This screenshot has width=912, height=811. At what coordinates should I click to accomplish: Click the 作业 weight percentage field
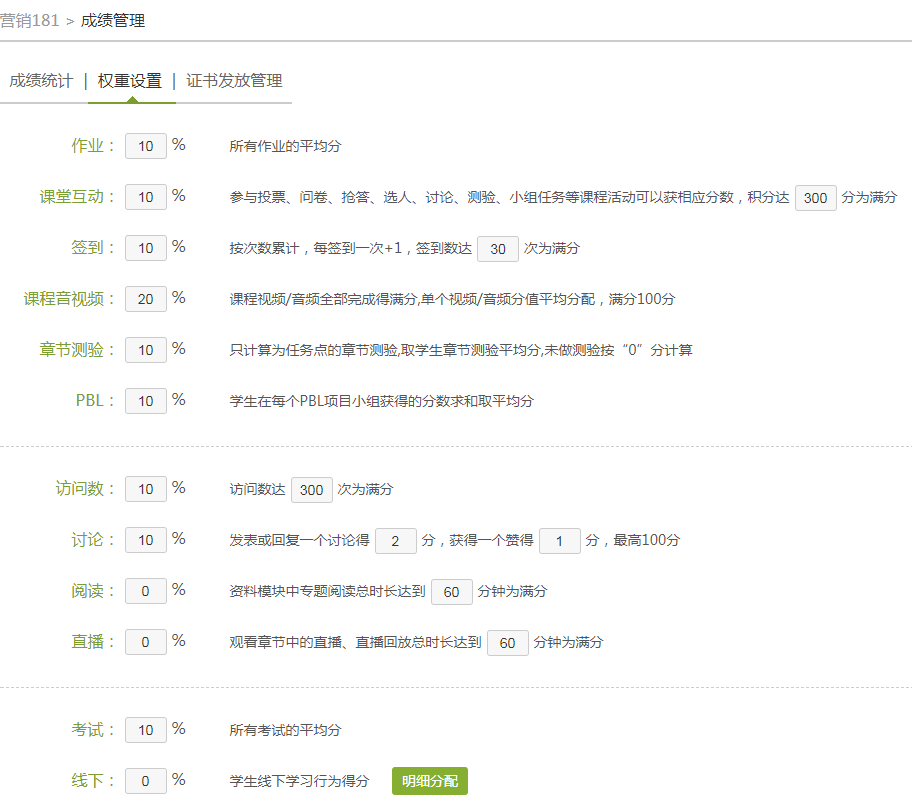point(146,146)
